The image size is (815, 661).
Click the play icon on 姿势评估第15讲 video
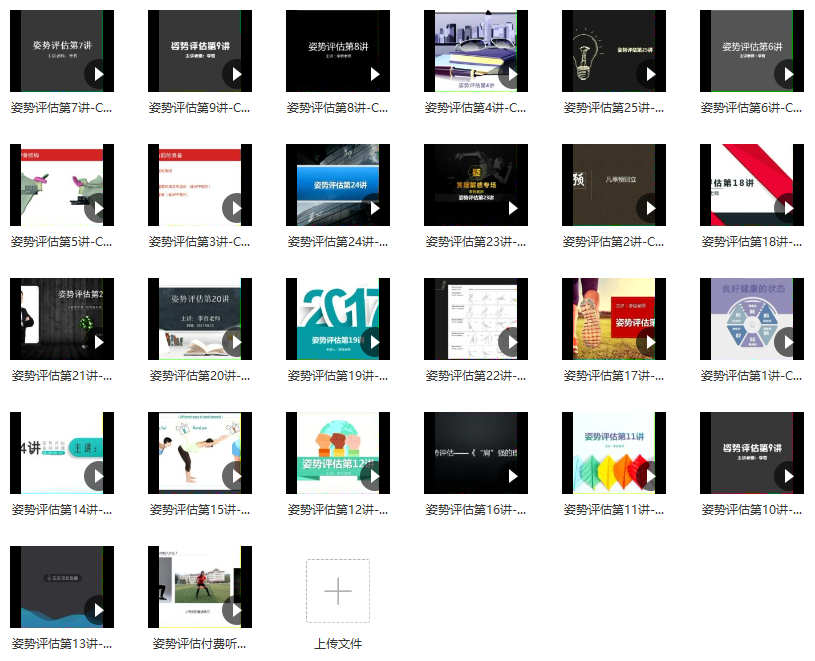tap(235, 476)
